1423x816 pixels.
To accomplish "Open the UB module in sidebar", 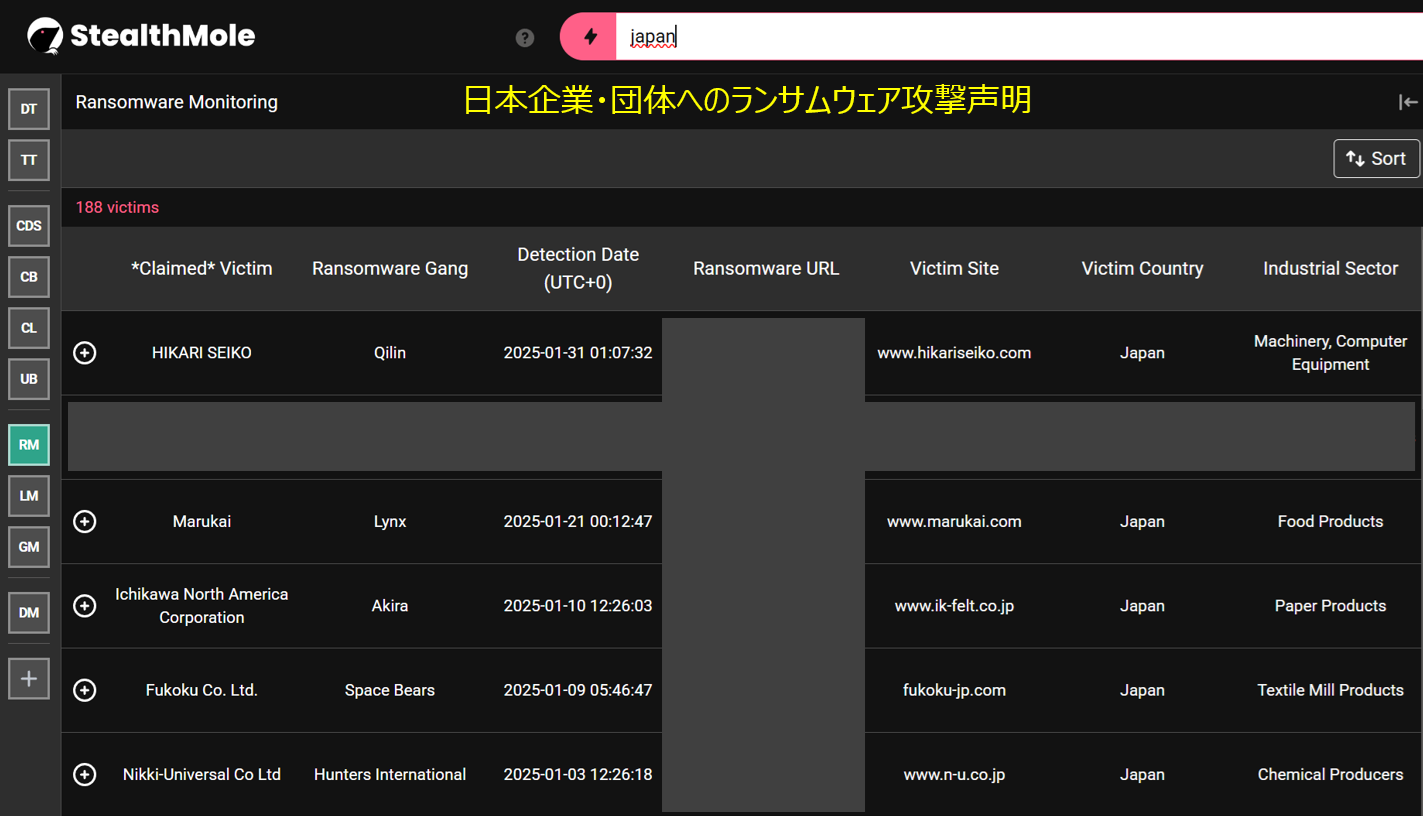I will click(x=29, y=379).
